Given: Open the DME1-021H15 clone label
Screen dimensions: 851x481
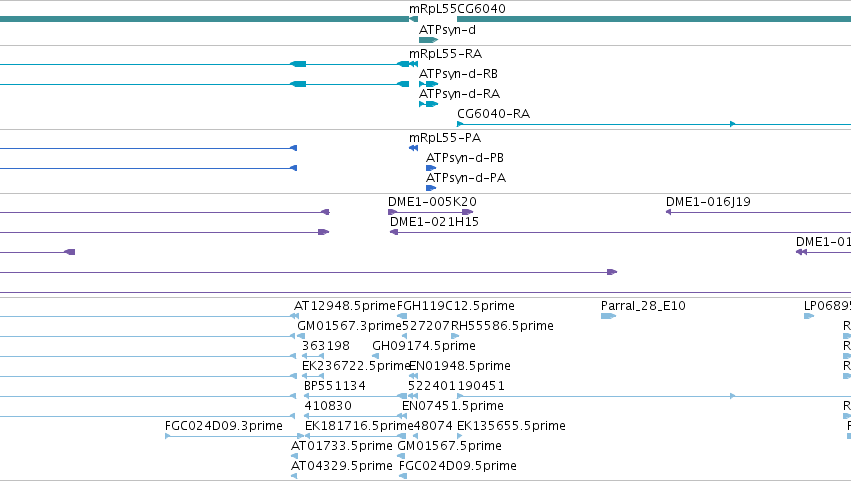Looking at the screenshot, I should (434, 222).
